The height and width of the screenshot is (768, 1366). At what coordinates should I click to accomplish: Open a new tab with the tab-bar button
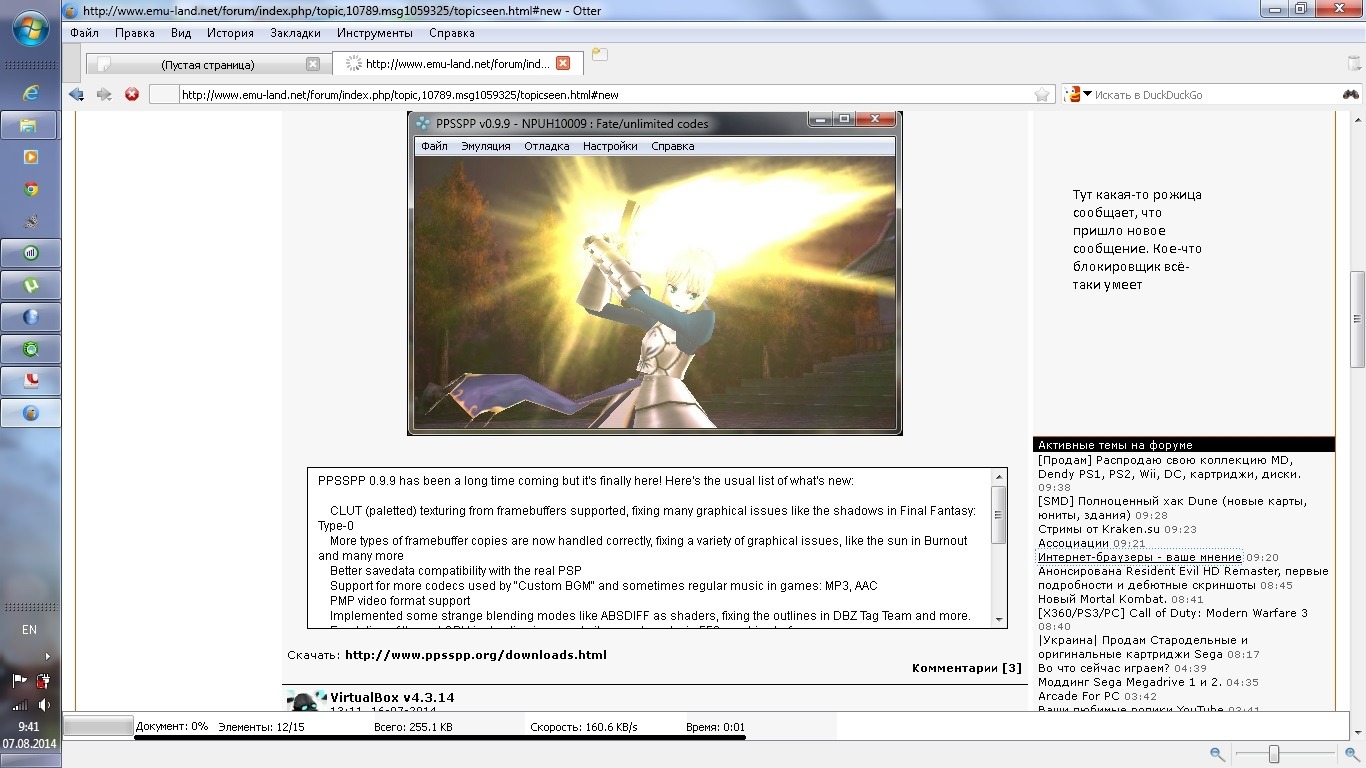tap(599, 54)
